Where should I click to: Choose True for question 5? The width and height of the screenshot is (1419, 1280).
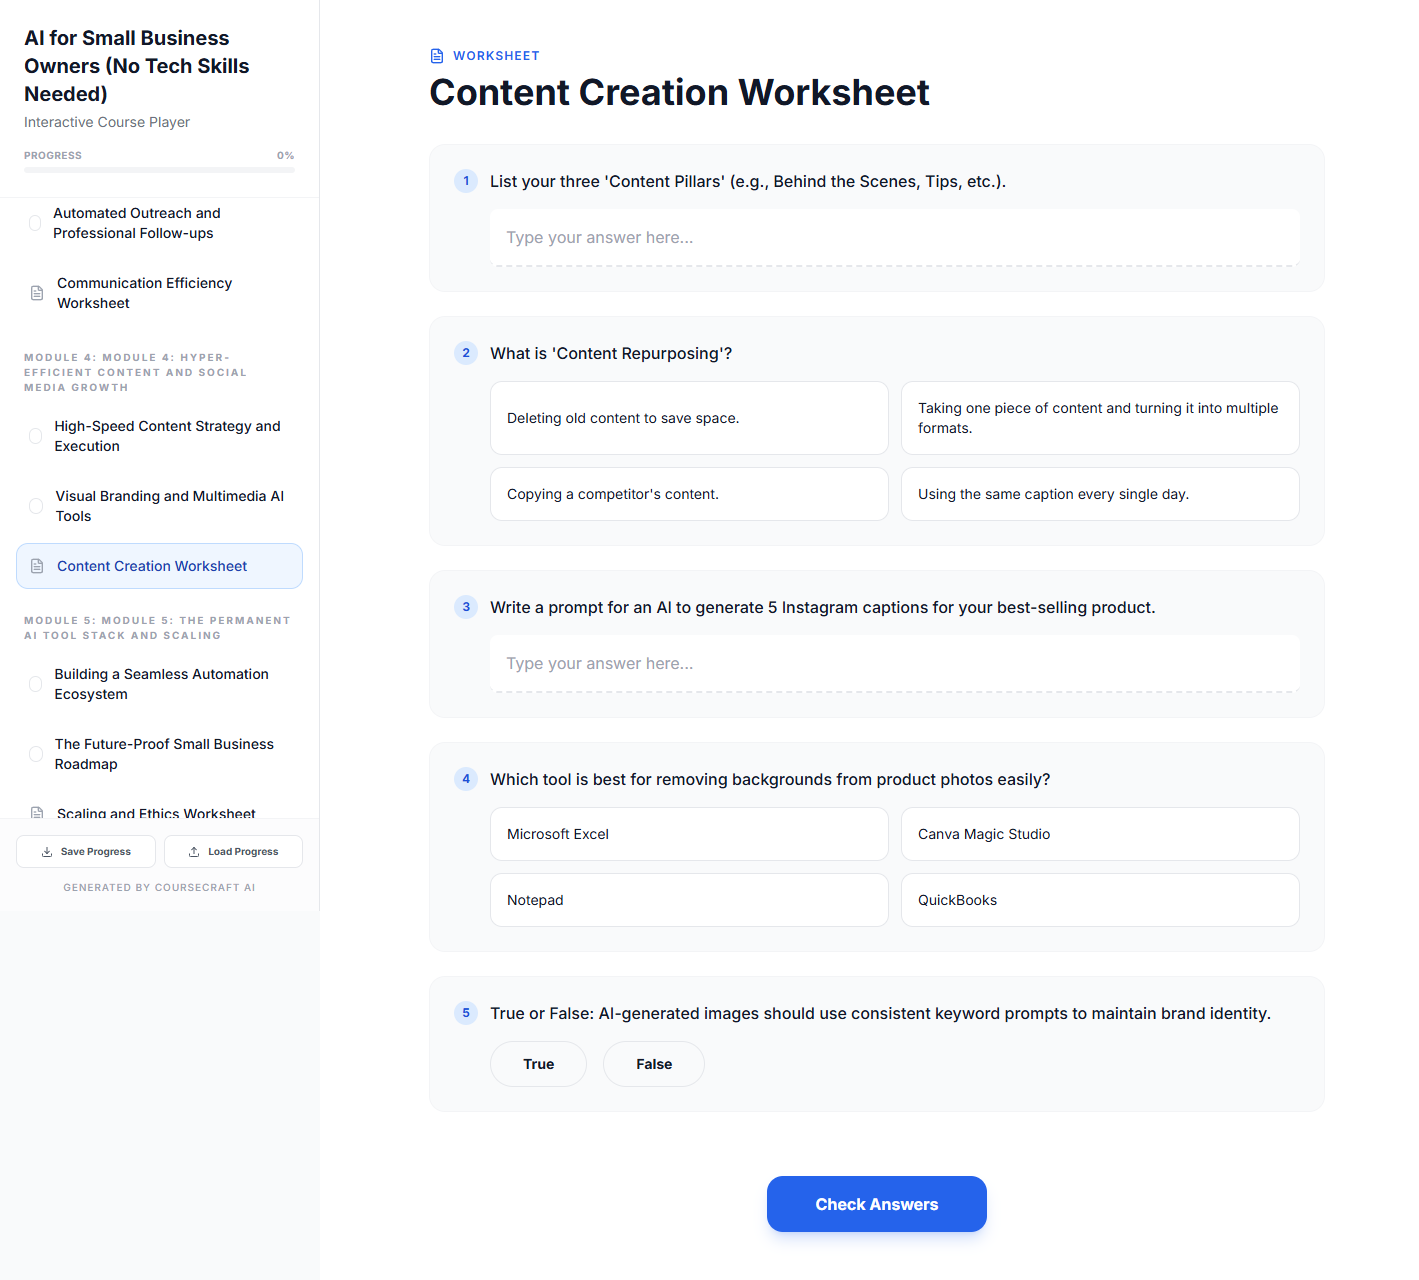(538, 1063)
